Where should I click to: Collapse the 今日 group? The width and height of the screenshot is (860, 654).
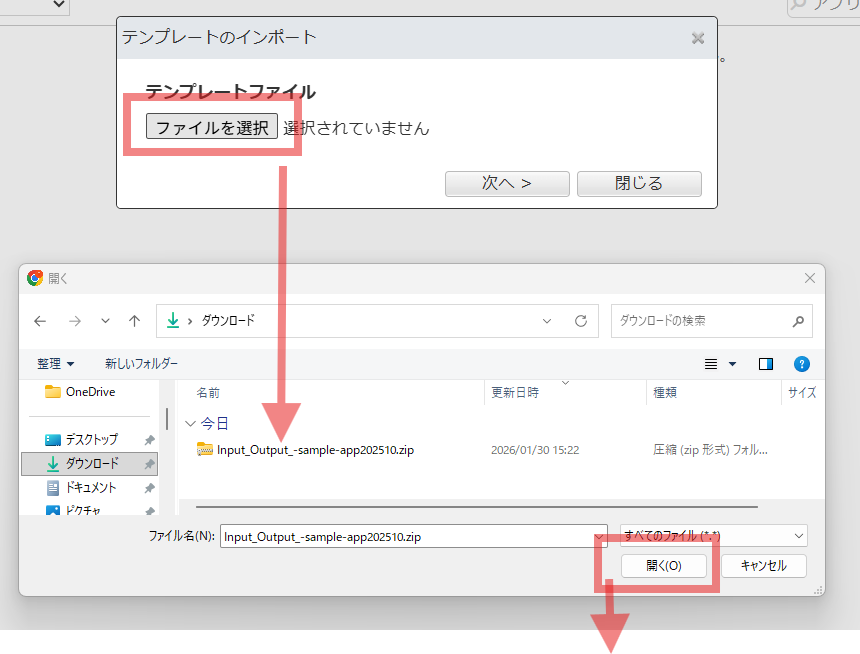(192, 424)
